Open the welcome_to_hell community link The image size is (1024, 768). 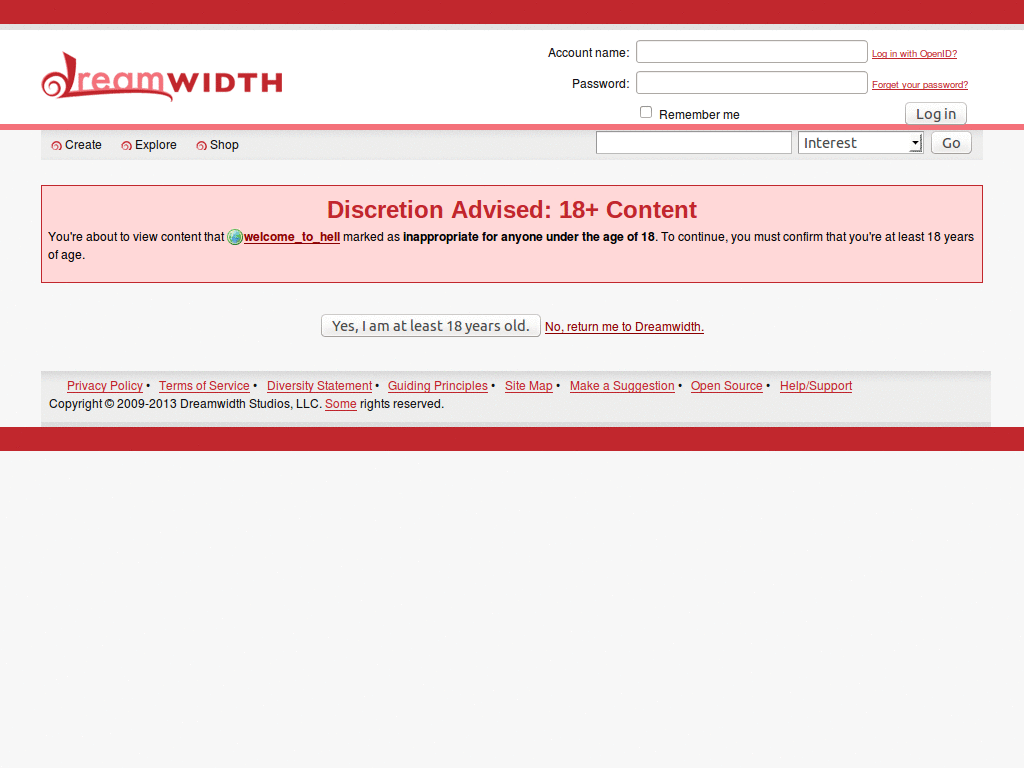pos(292,237)
